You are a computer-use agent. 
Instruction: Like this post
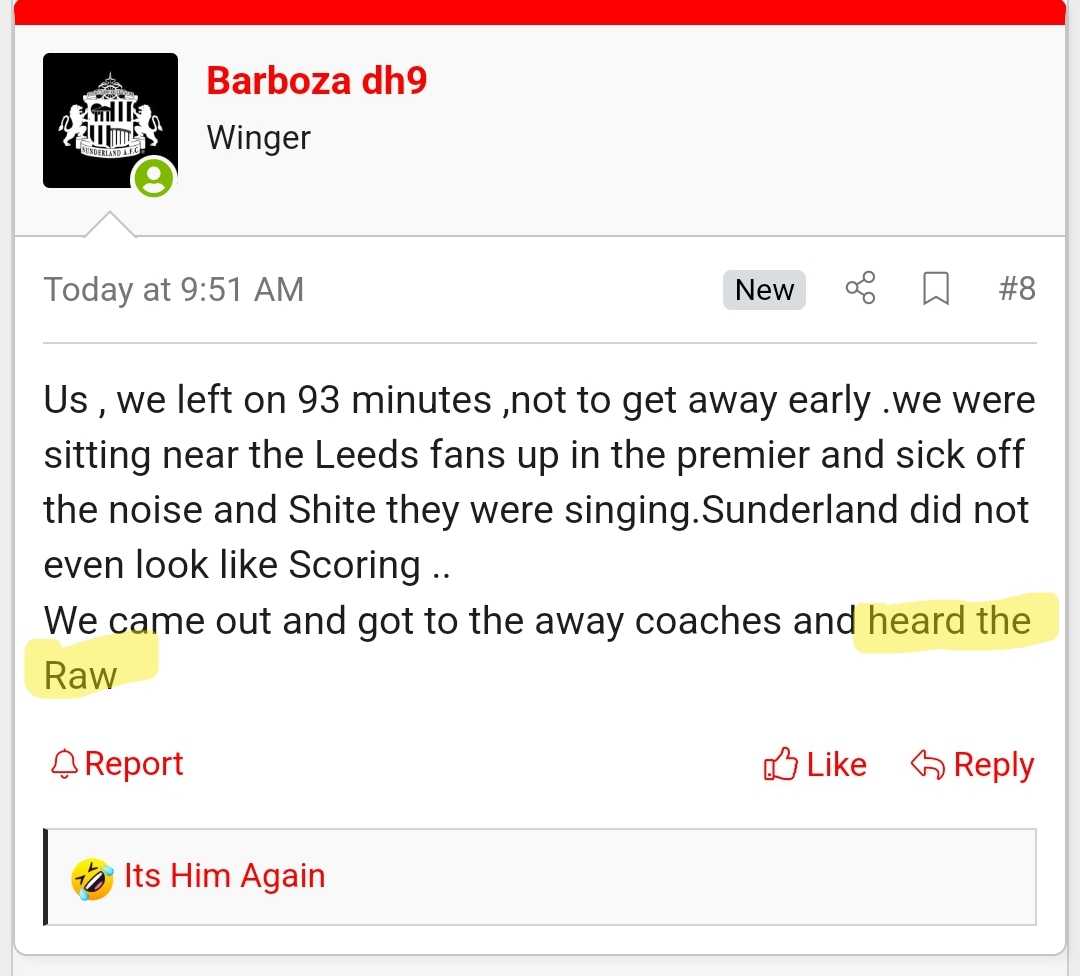(815, 765)
